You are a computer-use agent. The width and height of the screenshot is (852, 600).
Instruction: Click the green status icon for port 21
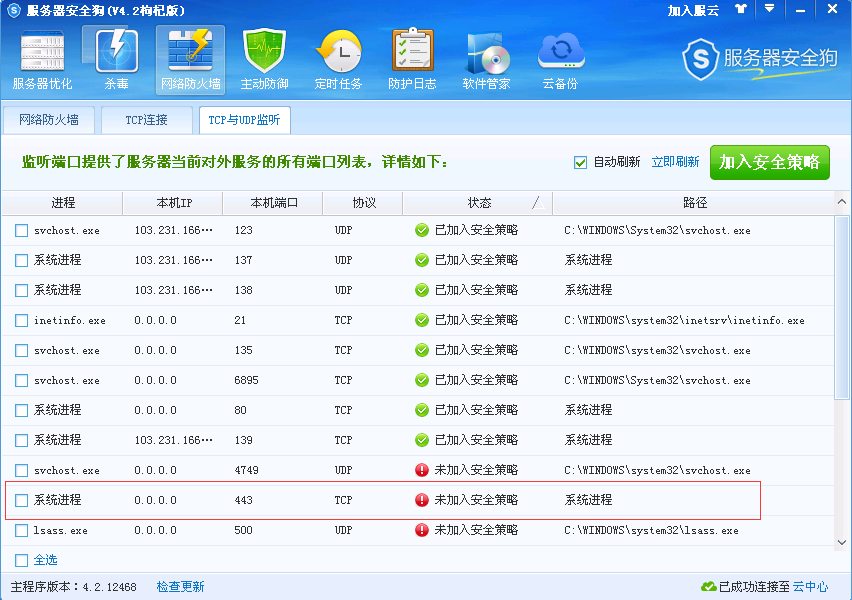click(422, 320)
